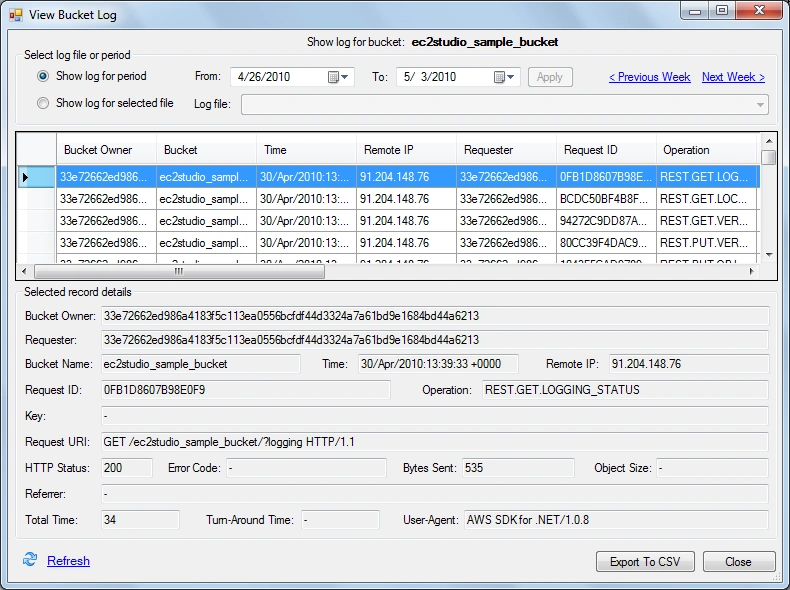Sort by Request ID column header
The image size is (790, 590).
pyautogui.click(x=606, y=150)
